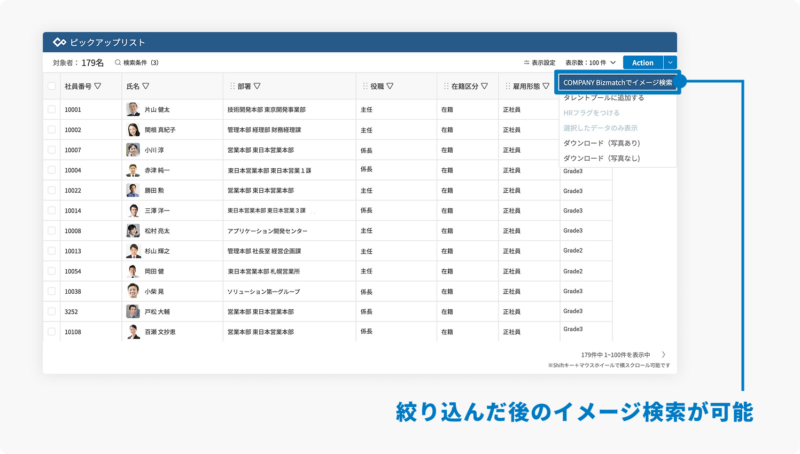Check the box for employee 10054
The image size is (800, 454).
[52, 271]
